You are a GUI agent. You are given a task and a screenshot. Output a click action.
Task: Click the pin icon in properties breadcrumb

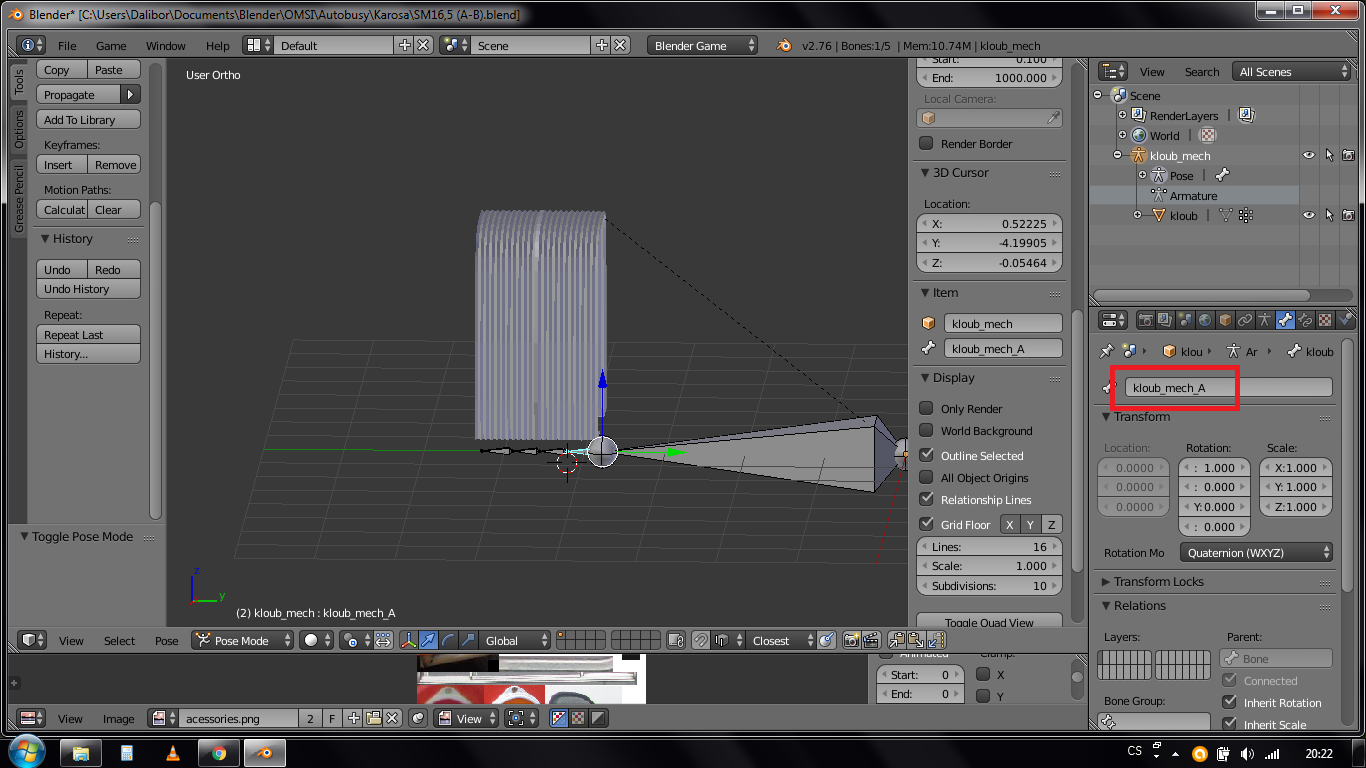coord(1106,351)
